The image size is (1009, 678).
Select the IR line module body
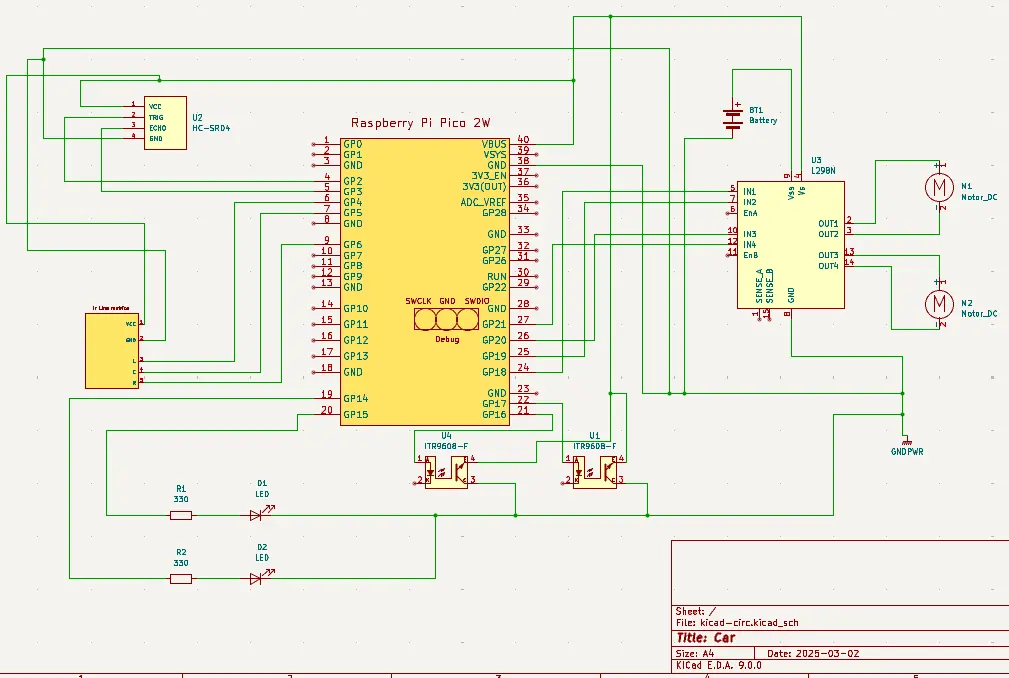click(x=112, y=351)
